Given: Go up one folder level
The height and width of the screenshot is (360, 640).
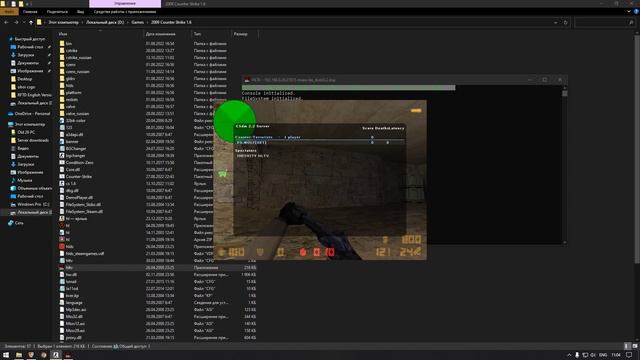Looking at the screenshot, I should point(31,22).
